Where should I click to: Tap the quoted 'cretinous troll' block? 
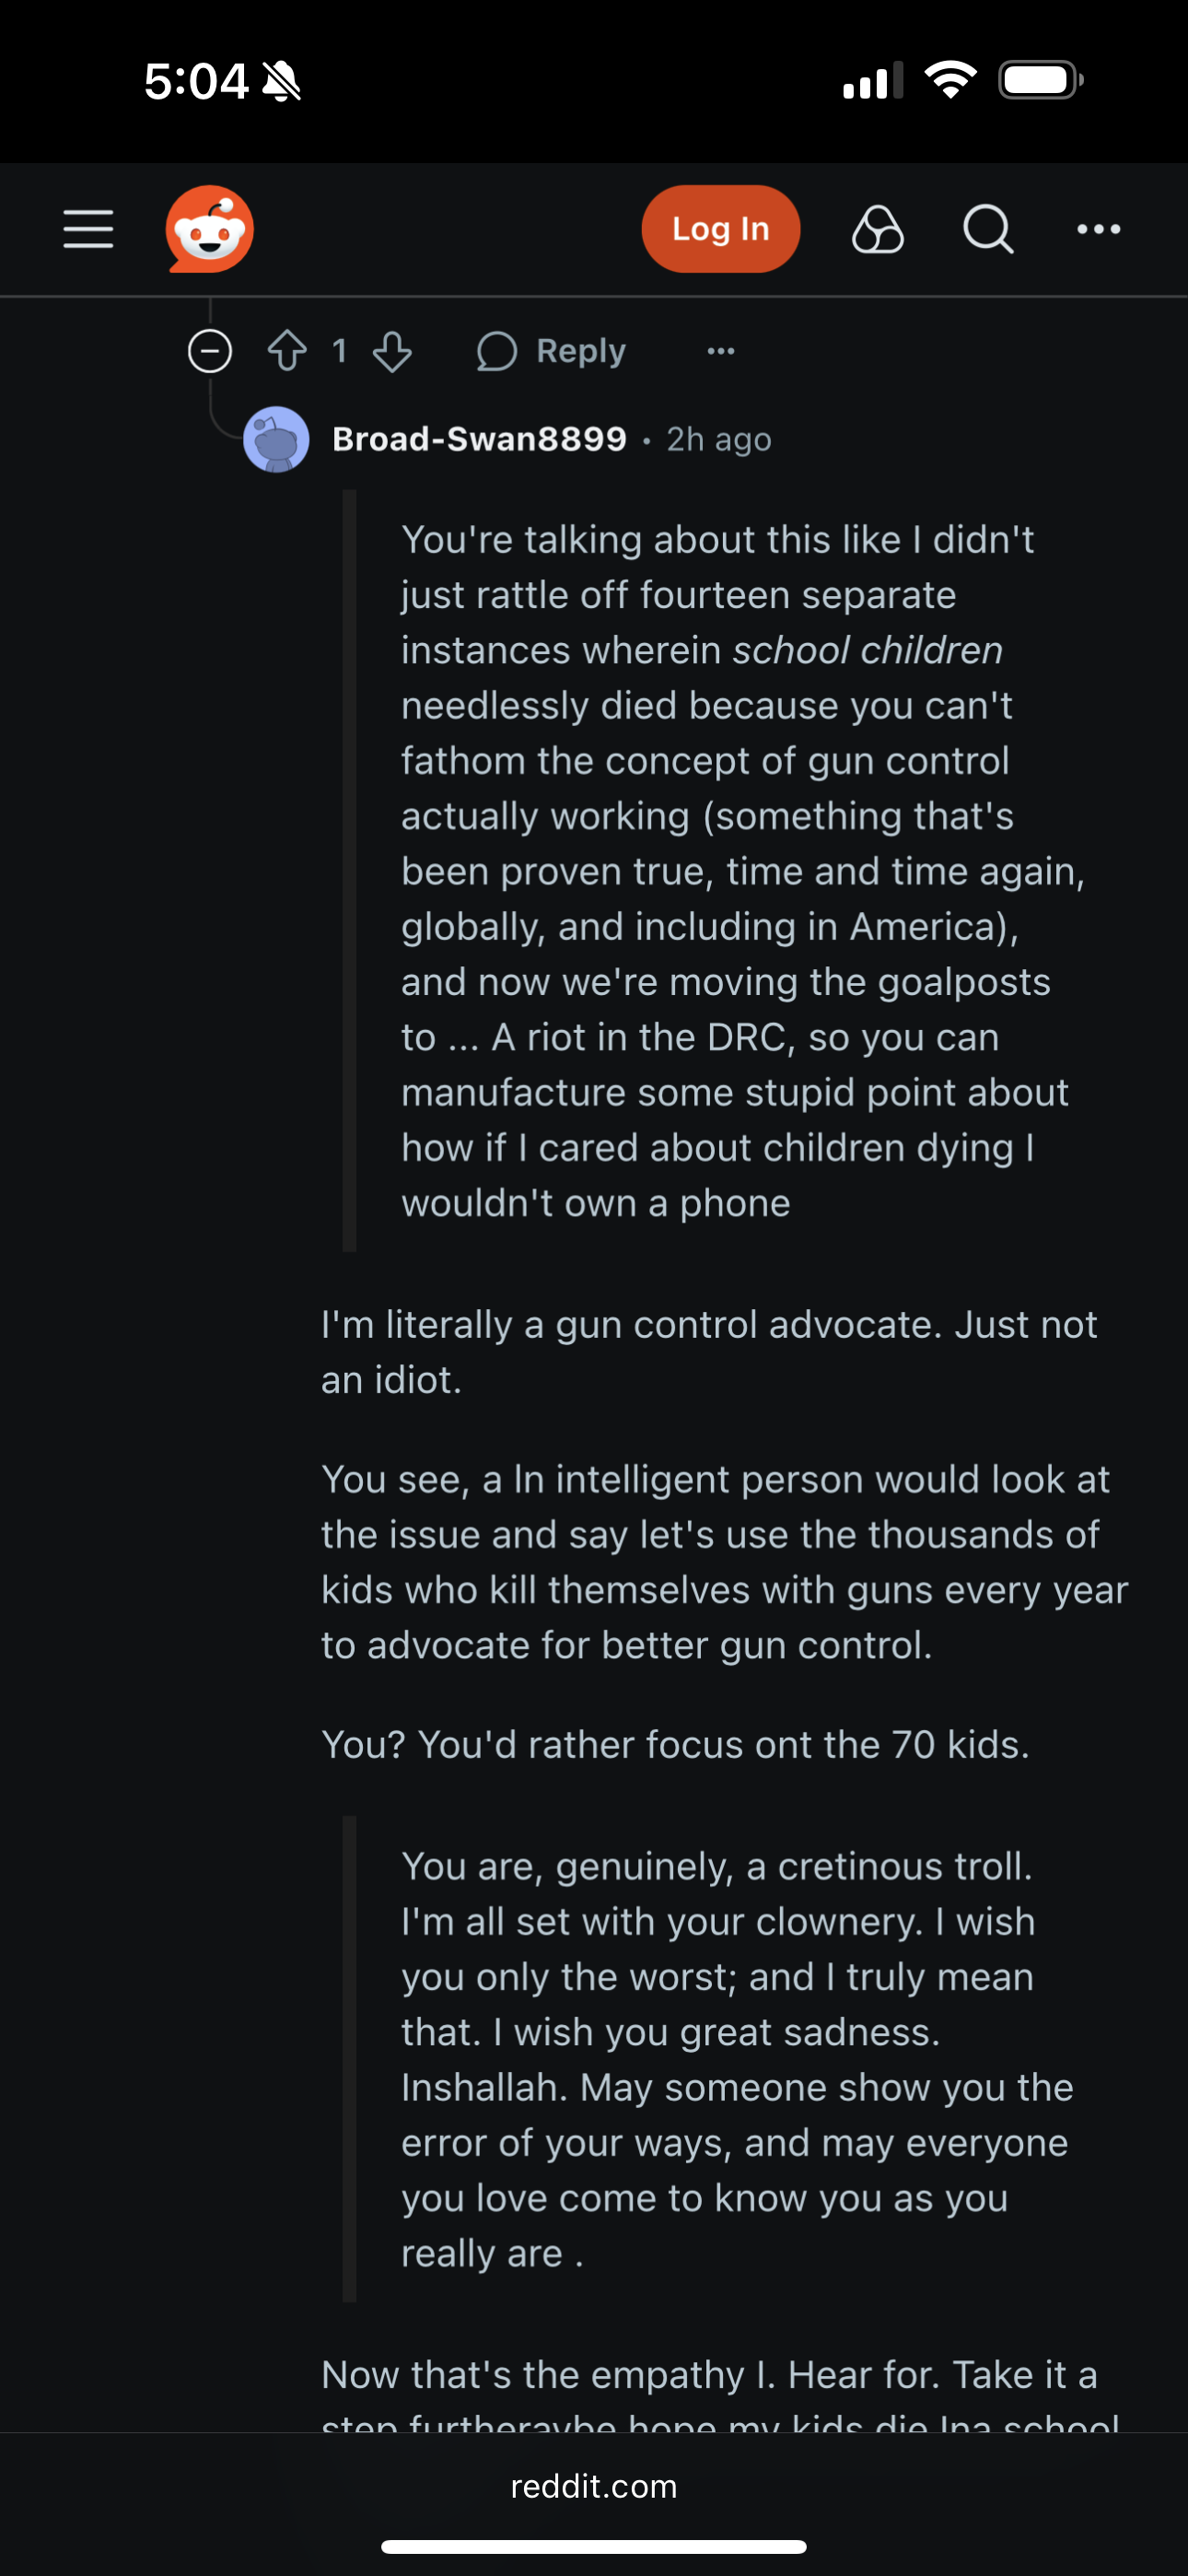click(x=715, y=2059)
